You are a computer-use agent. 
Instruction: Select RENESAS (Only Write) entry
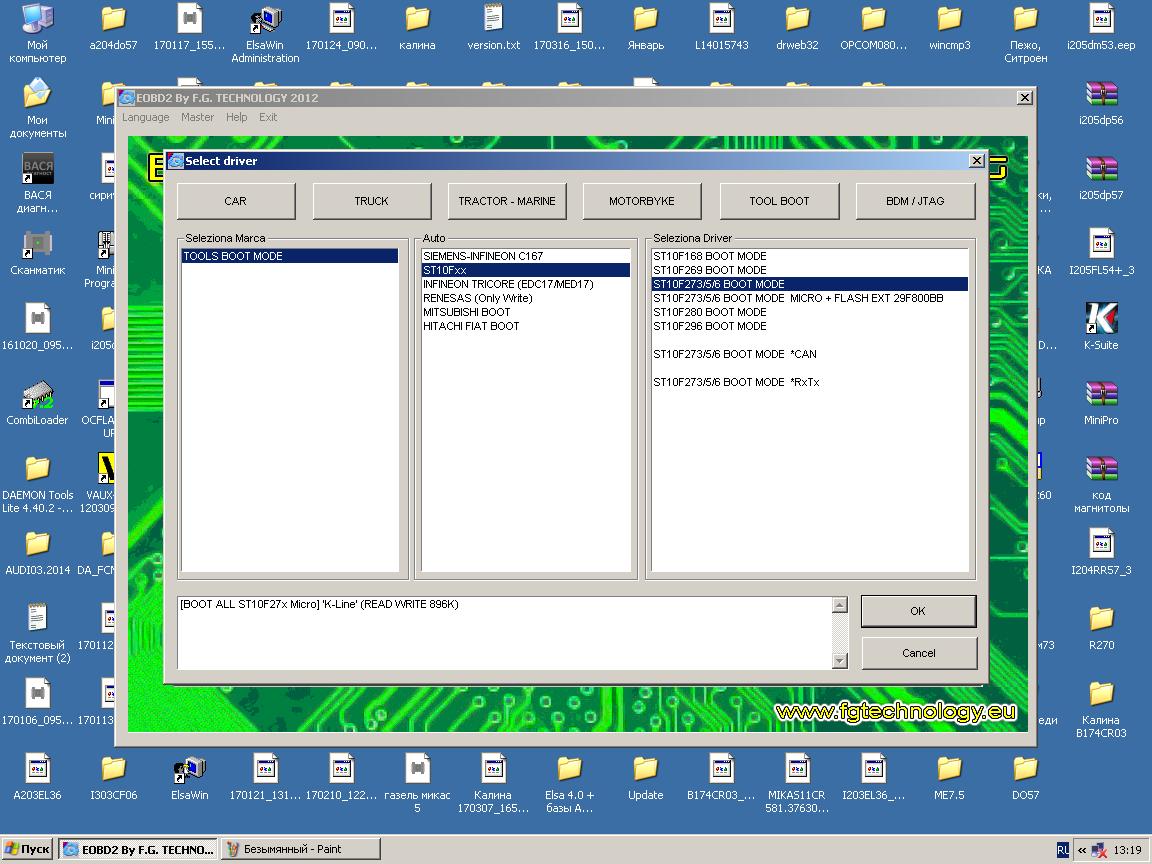(525, 298)
